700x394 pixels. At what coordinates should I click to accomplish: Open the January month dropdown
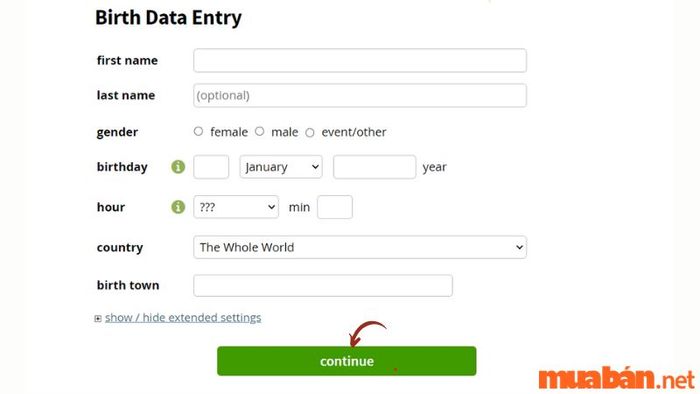pyautogui.click(x=281, y=167)
